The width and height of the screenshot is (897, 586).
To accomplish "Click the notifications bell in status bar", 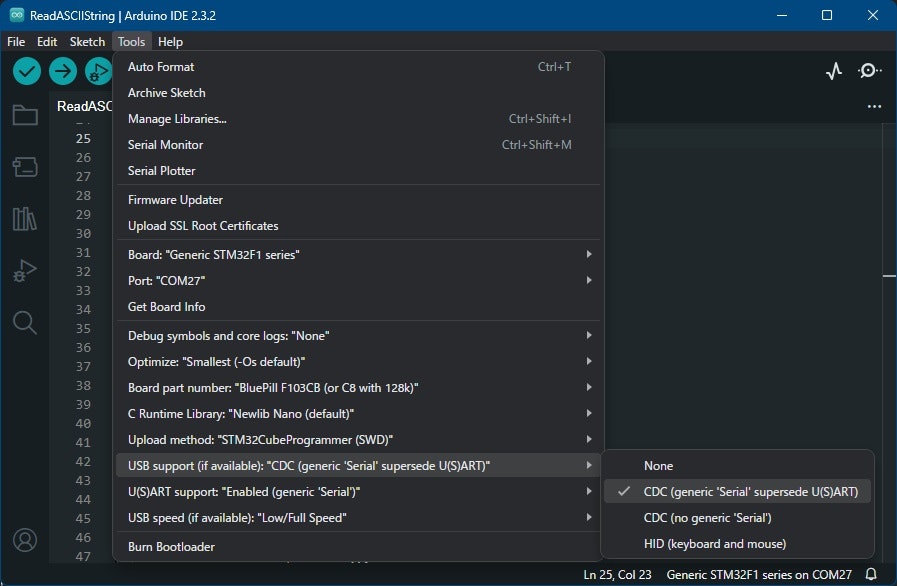I will point(871,574).
